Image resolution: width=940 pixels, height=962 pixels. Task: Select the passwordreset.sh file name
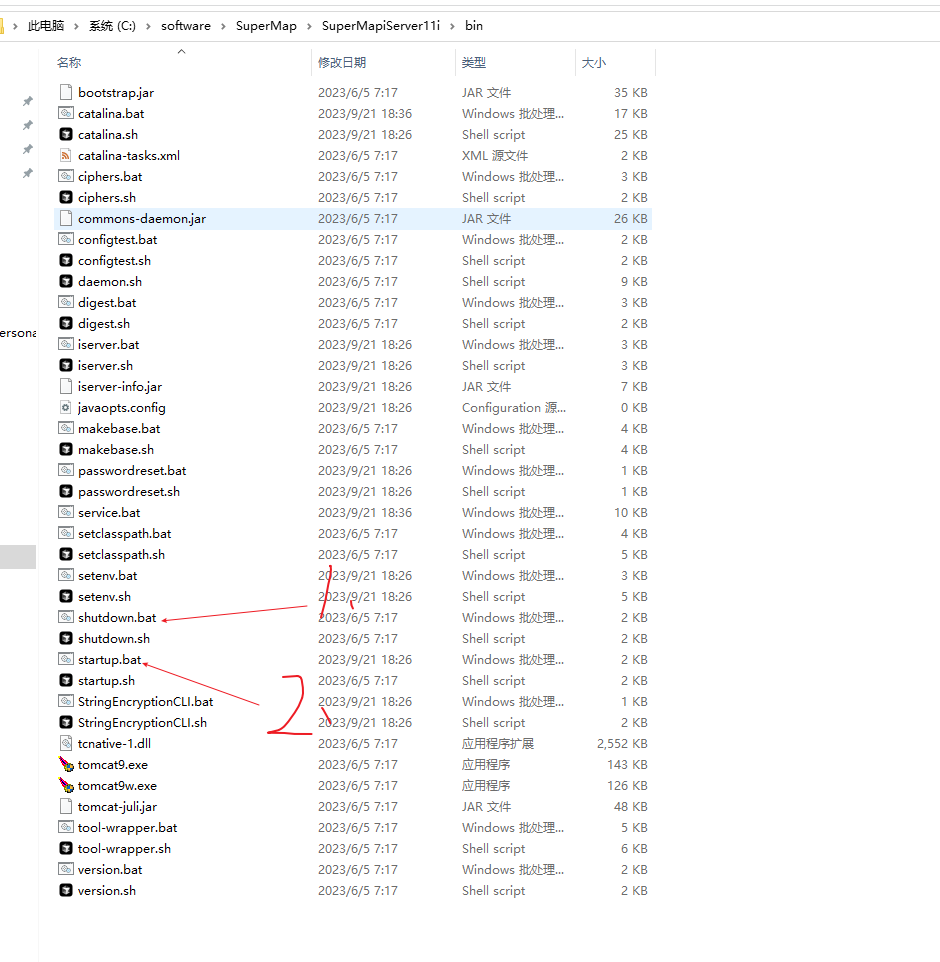129,492
